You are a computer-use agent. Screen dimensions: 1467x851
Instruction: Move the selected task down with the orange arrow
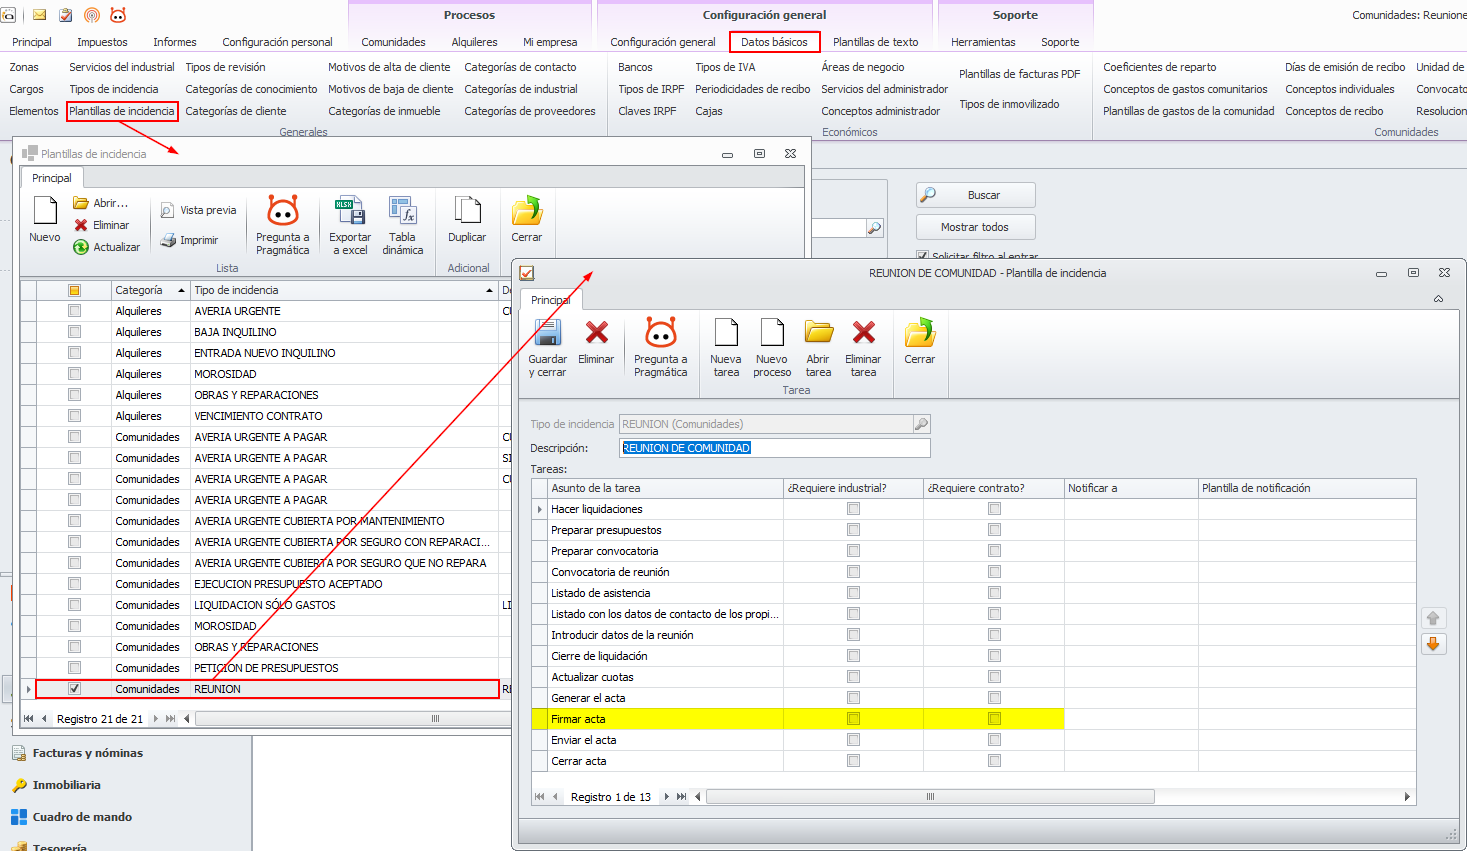(x=1433, y=644)
